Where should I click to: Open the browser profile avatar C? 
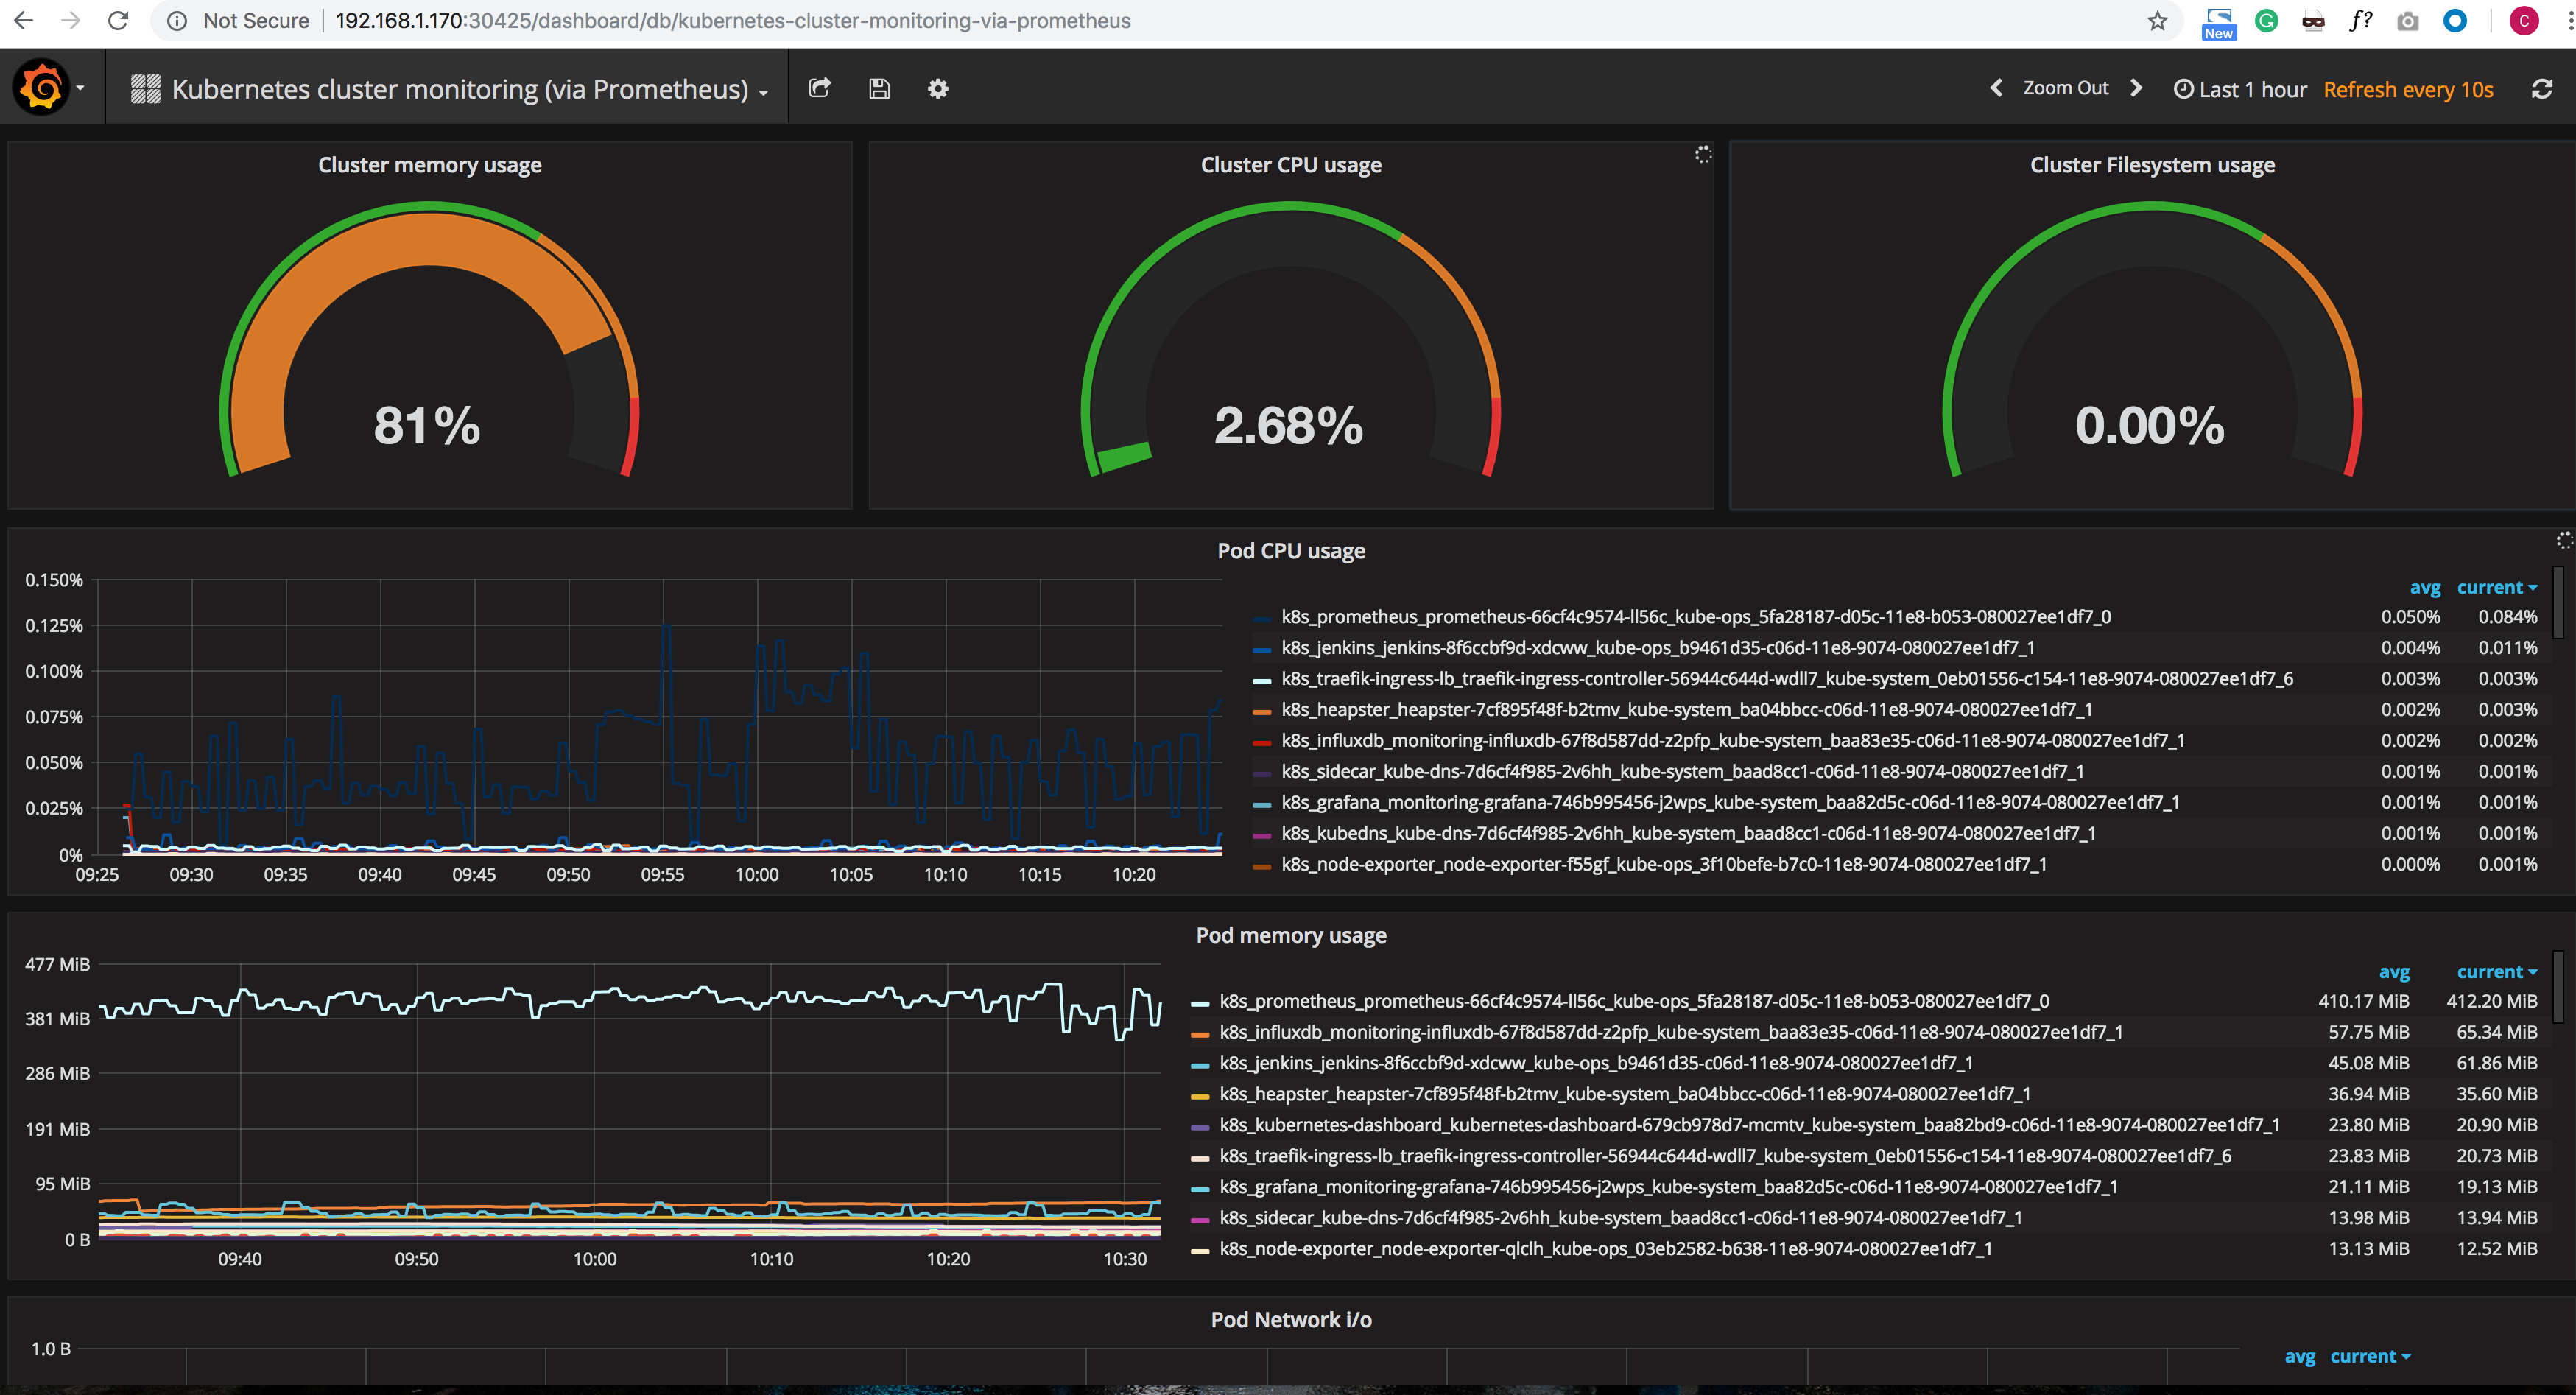click(2523, 21)
